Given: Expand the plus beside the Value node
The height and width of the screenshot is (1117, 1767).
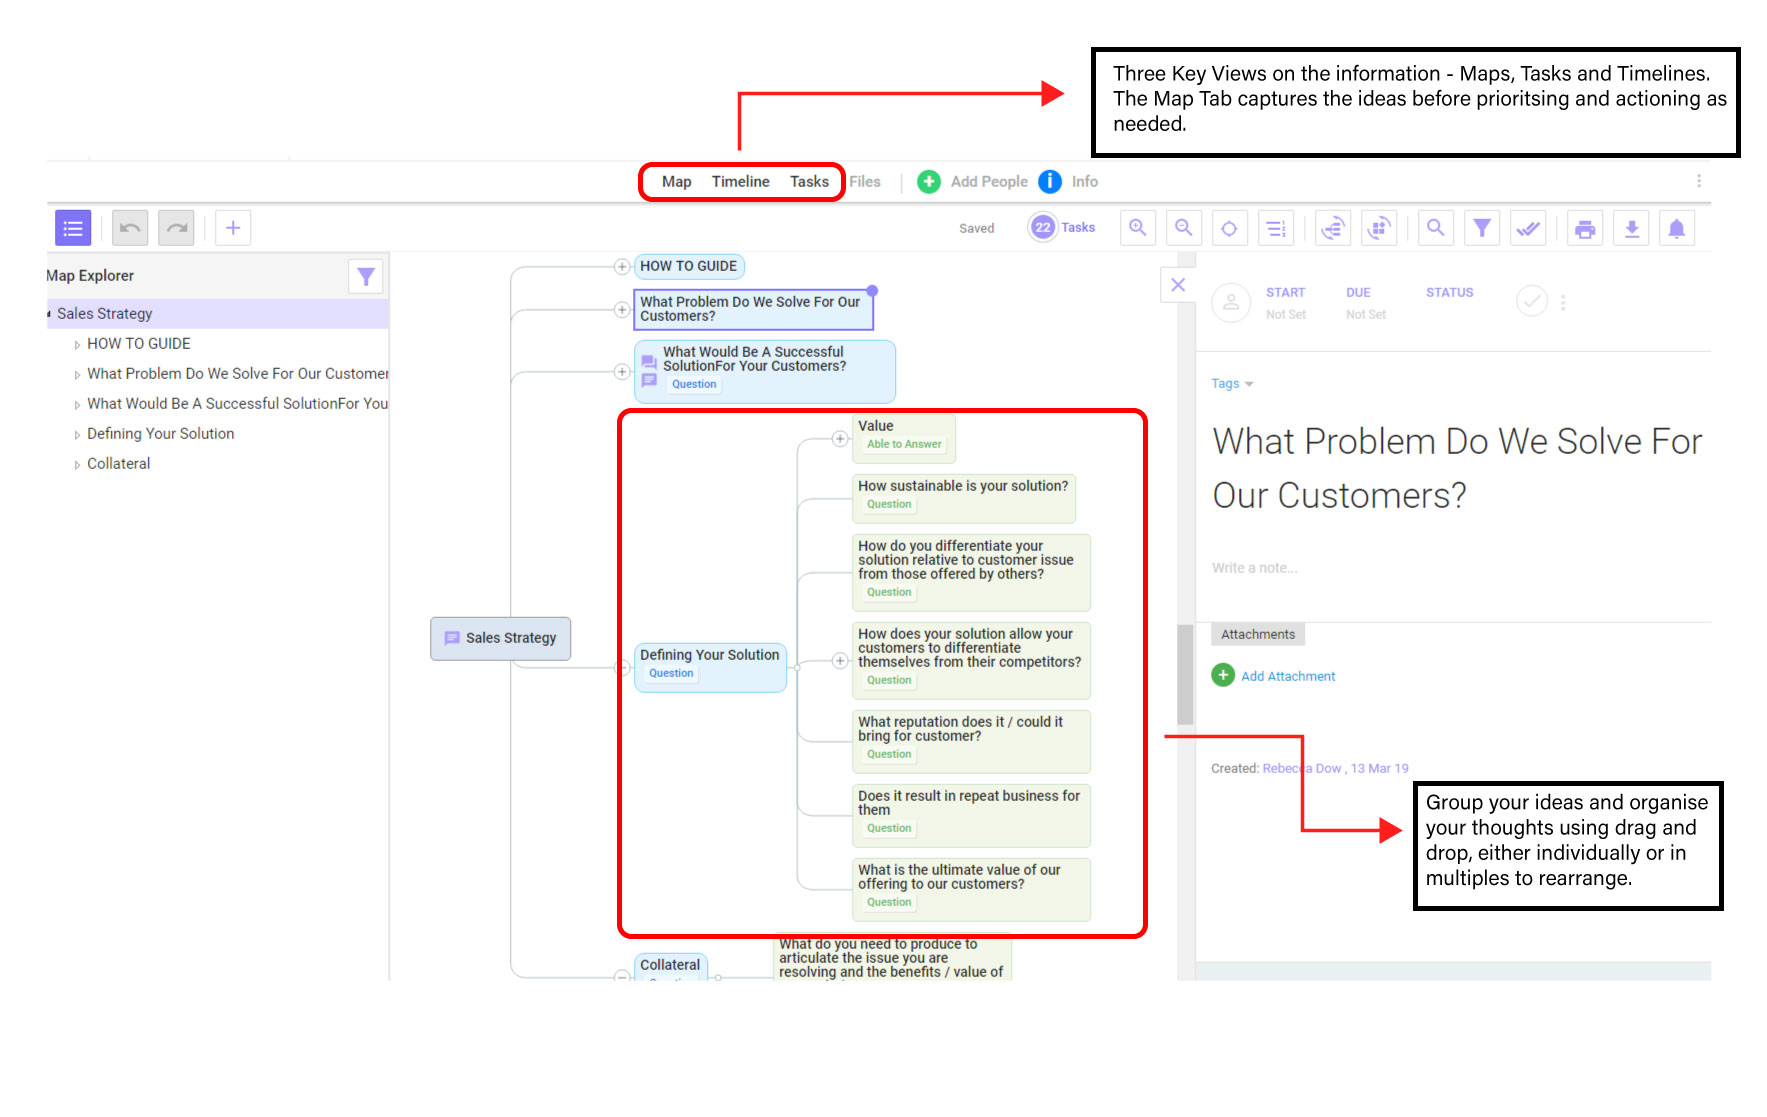Looking at the screenshot, I should point(840,438).
